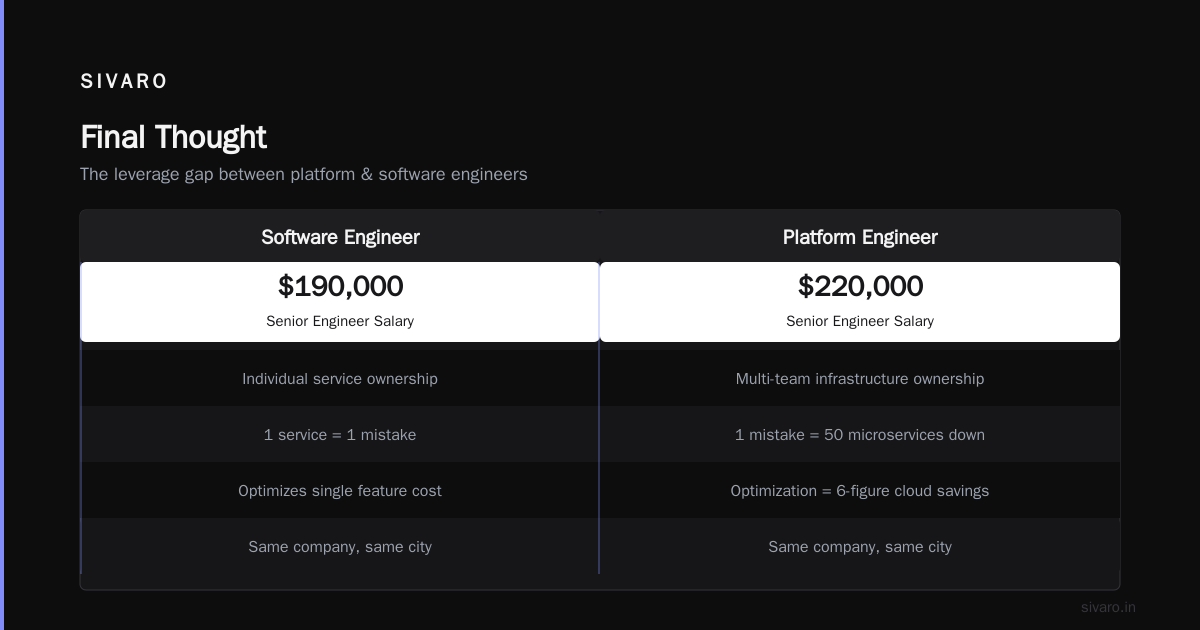Select the 50 microservices down cell
The height and width of the screenshot is (630, 1200).
click(x=860, y=435)
